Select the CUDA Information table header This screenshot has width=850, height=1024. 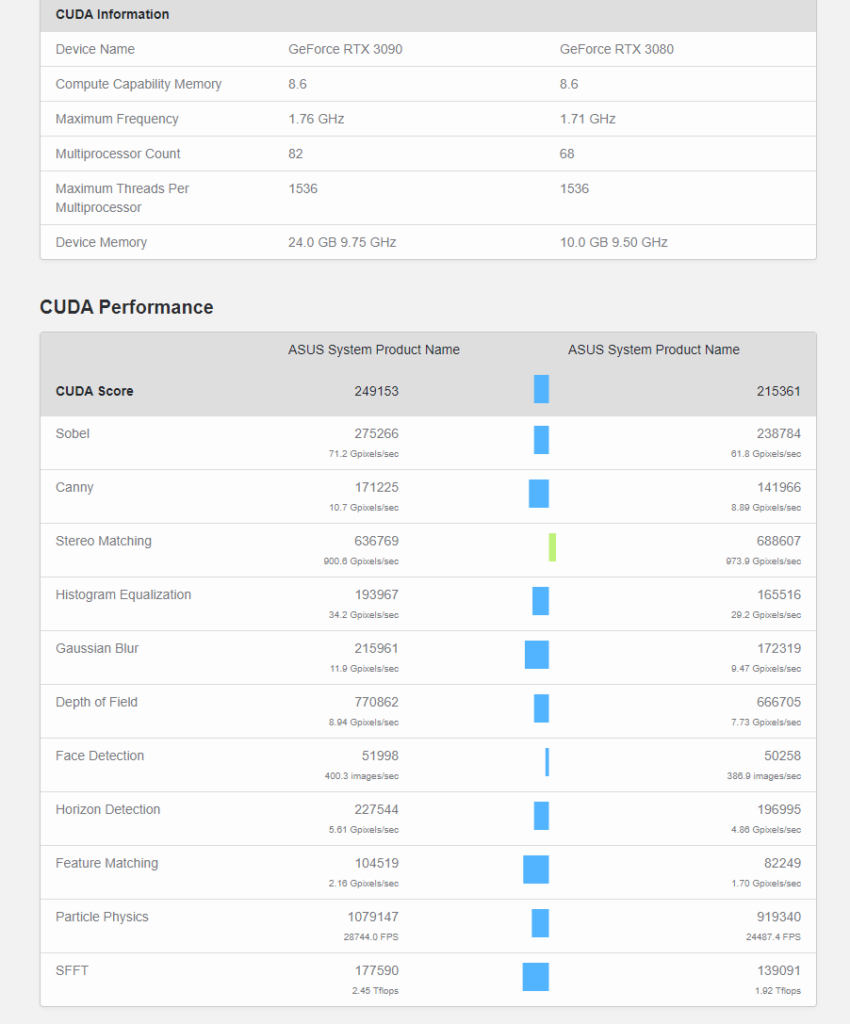pyautogui.click(x=112, y=15)
